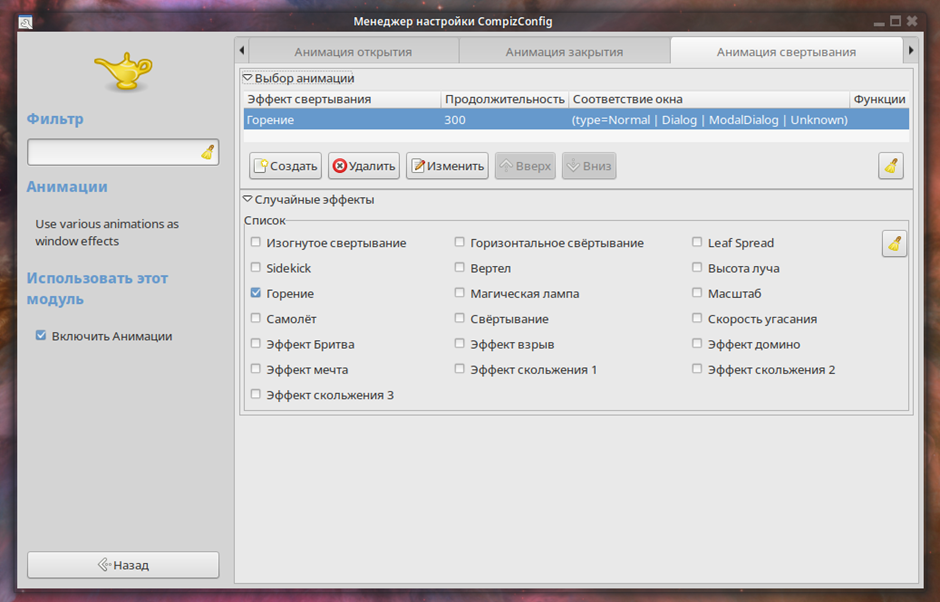
Task: Click the Вверх button
Action: pyautogui.click(x=525, y=166)
